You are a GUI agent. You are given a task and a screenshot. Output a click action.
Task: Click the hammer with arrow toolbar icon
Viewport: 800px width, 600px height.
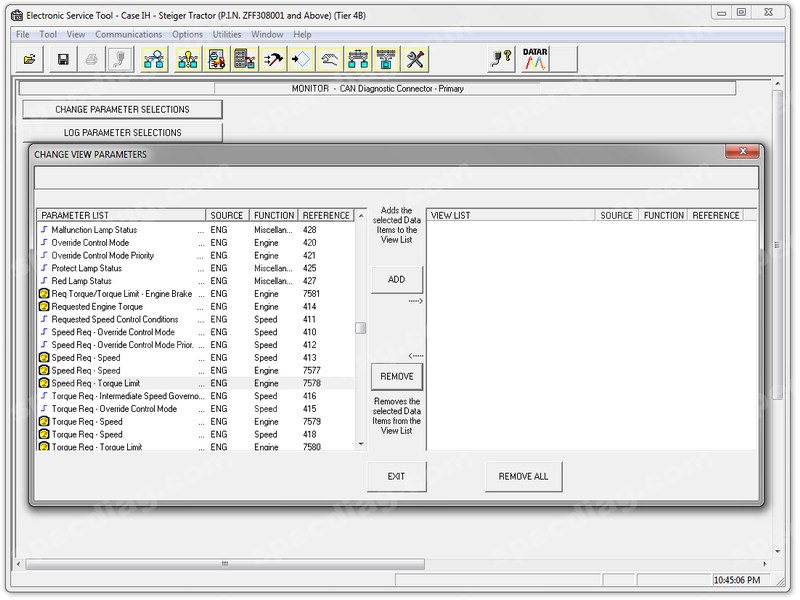point(272,60)
